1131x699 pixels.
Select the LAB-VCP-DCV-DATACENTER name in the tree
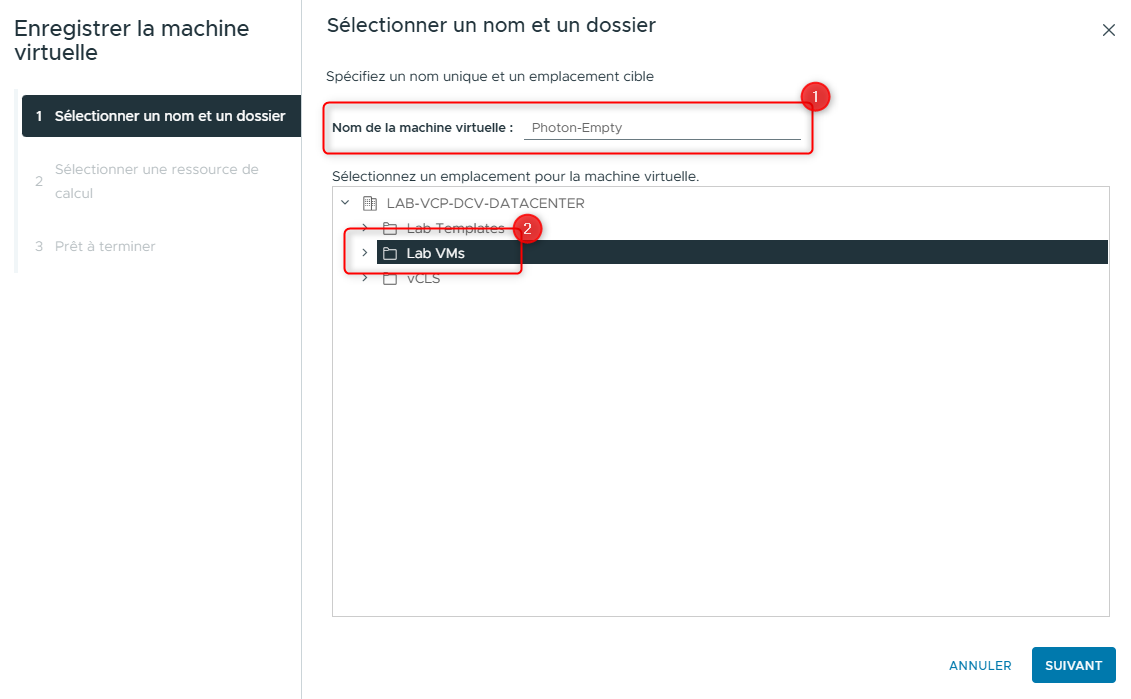coord(485,203)
